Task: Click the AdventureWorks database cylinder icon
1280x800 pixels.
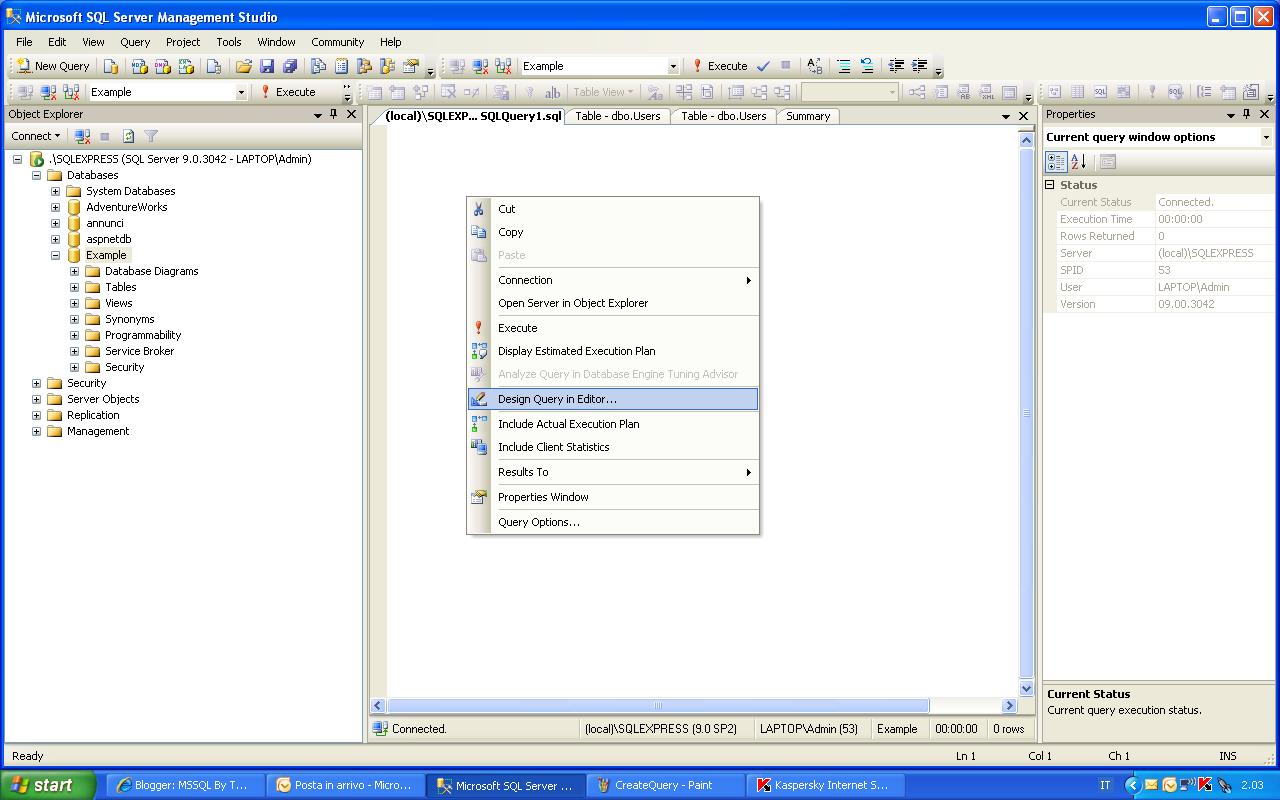Action: coord(74,207)
